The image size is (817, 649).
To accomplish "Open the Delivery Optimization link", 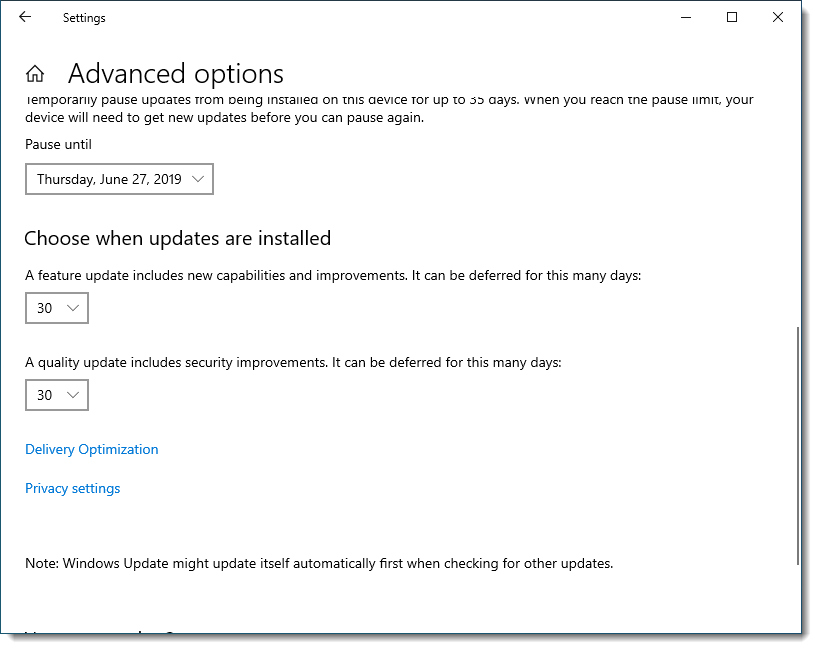I will (x=92, y=449).
